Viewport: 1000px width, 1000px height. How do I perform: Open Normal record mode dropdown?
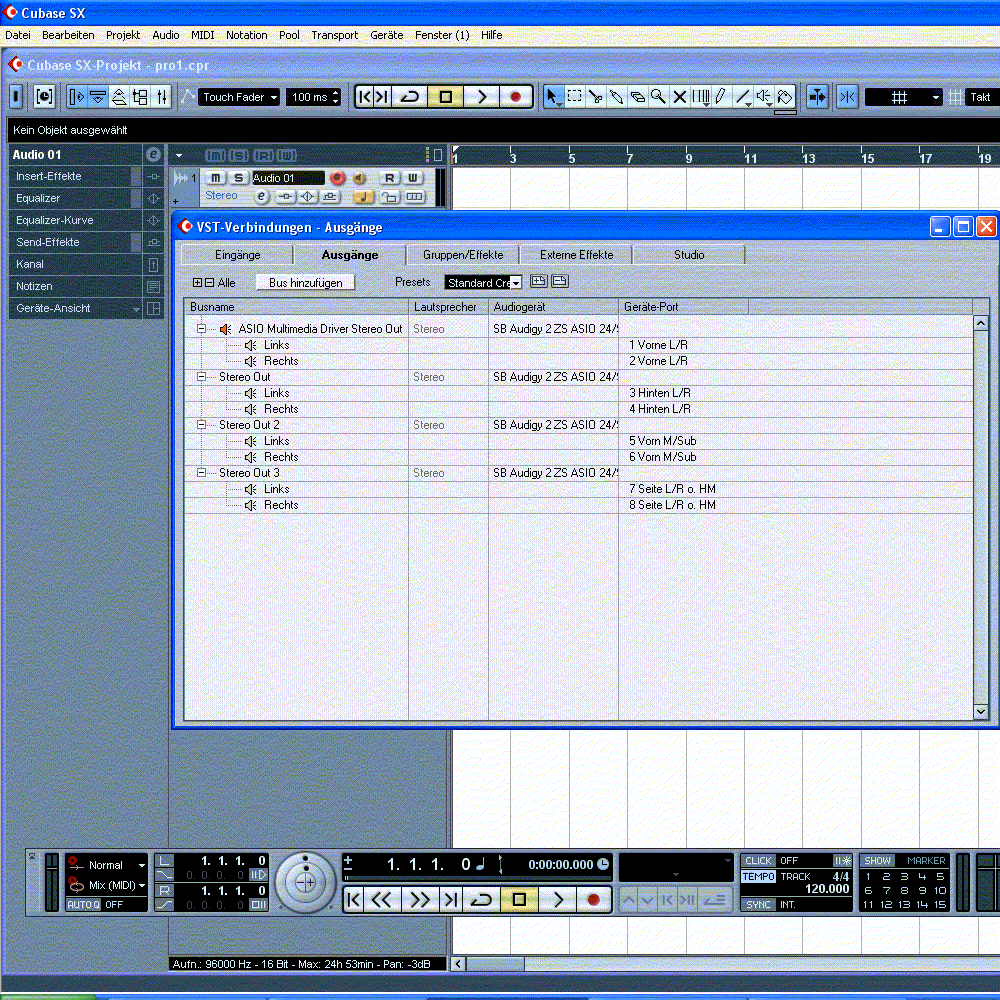pyautogui.click(x=107, y=865)
